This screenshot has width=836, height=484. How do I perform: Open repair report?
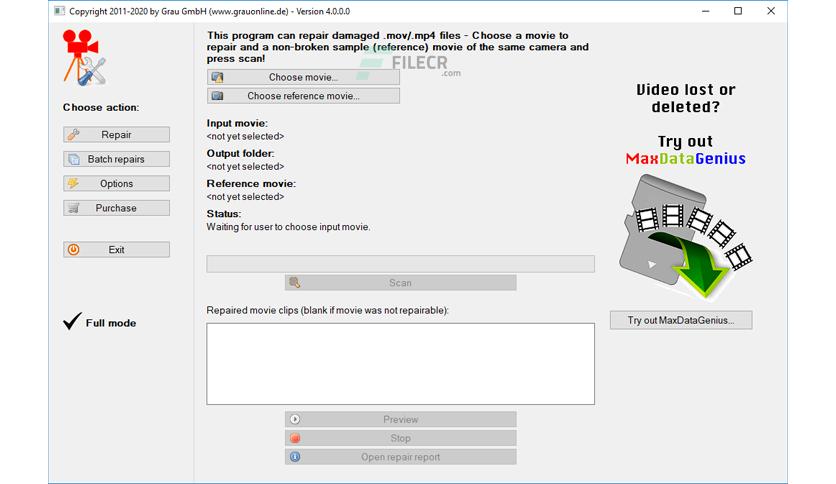coord(400,457)
